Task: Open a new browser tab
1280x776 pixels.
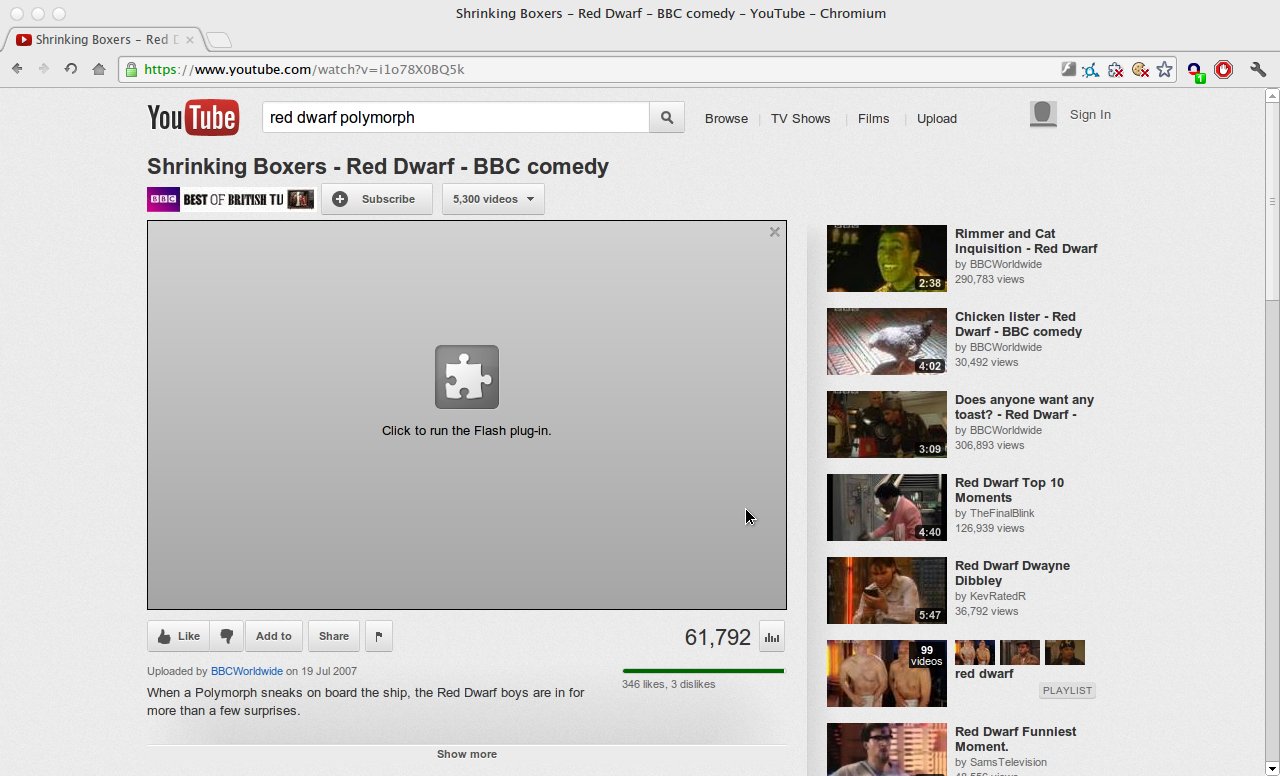Action: (218, 40)
